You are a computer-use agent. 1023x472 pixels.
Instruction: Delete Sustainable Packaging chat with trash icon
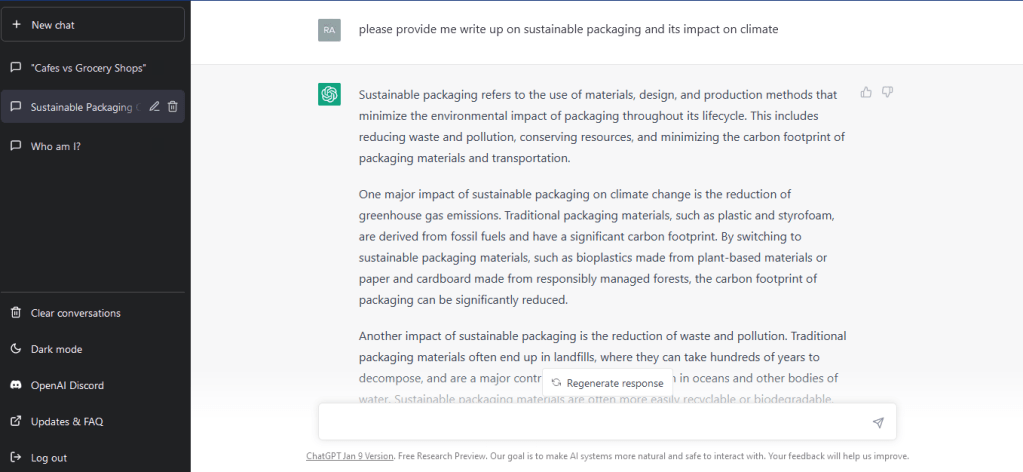(x=173, y=107)
